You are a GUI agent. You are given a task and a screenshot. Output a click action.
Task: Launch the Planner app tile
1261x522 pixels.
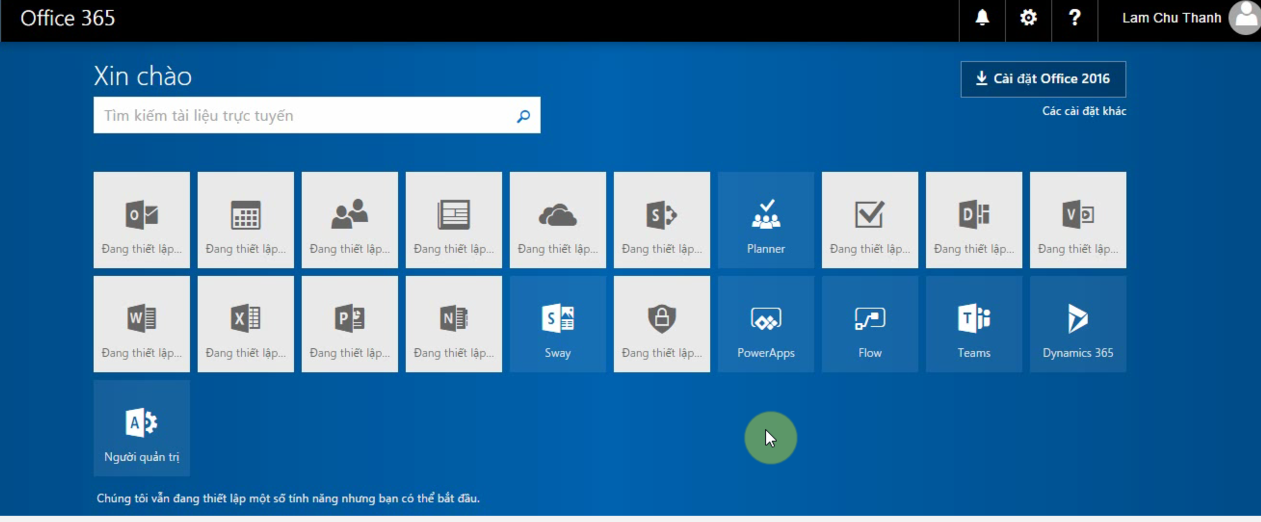pos(765,220)
